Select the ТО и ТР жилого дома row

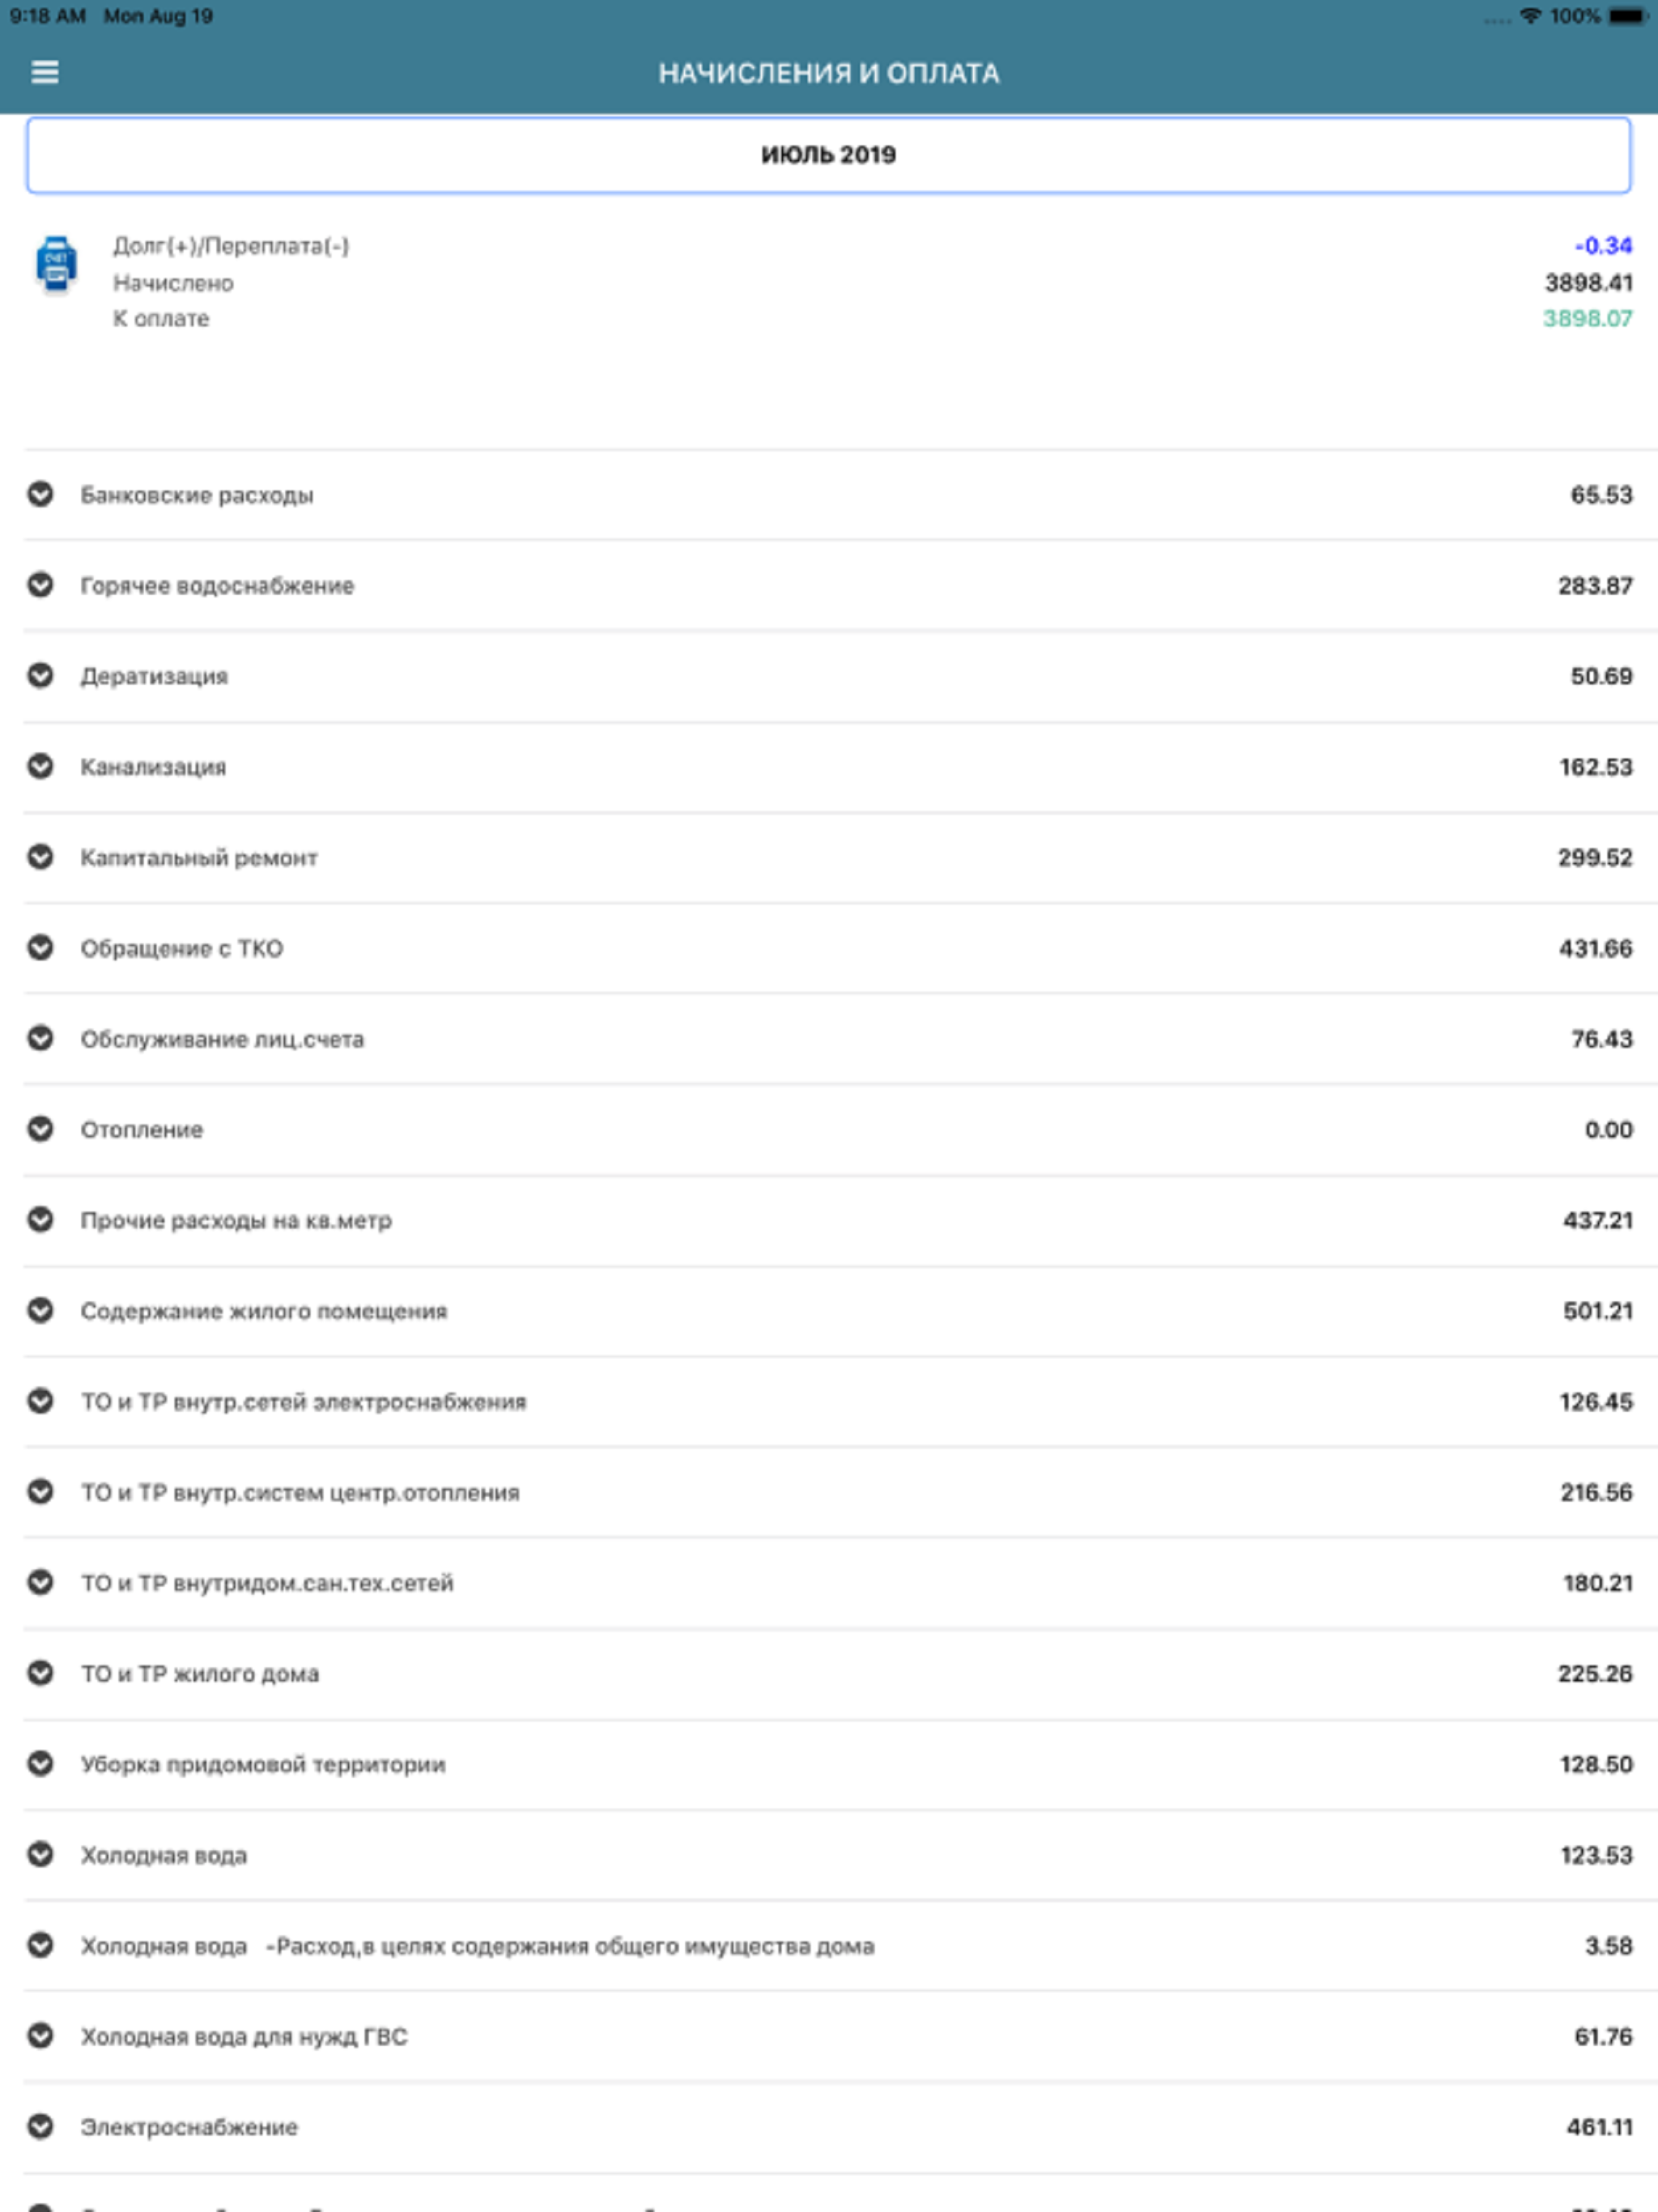(x=829, y=1674)
